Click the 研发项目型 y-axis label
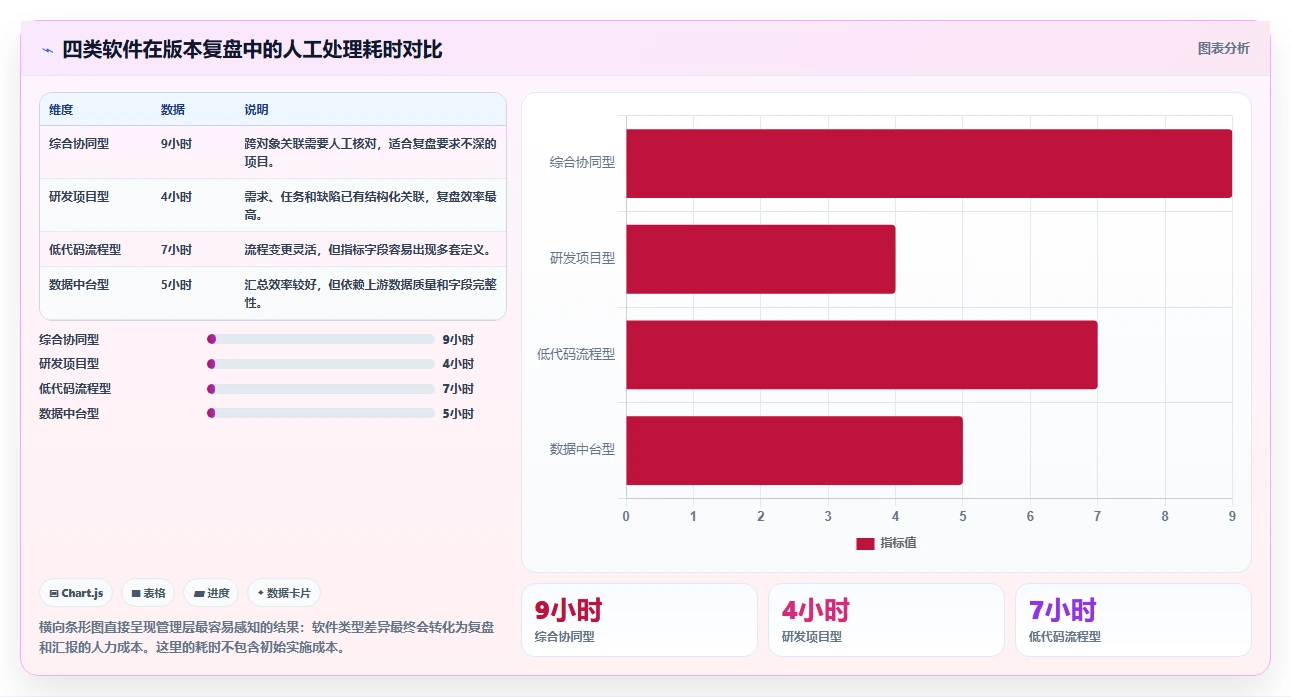The image size is (1291, 697). point(582,258)
